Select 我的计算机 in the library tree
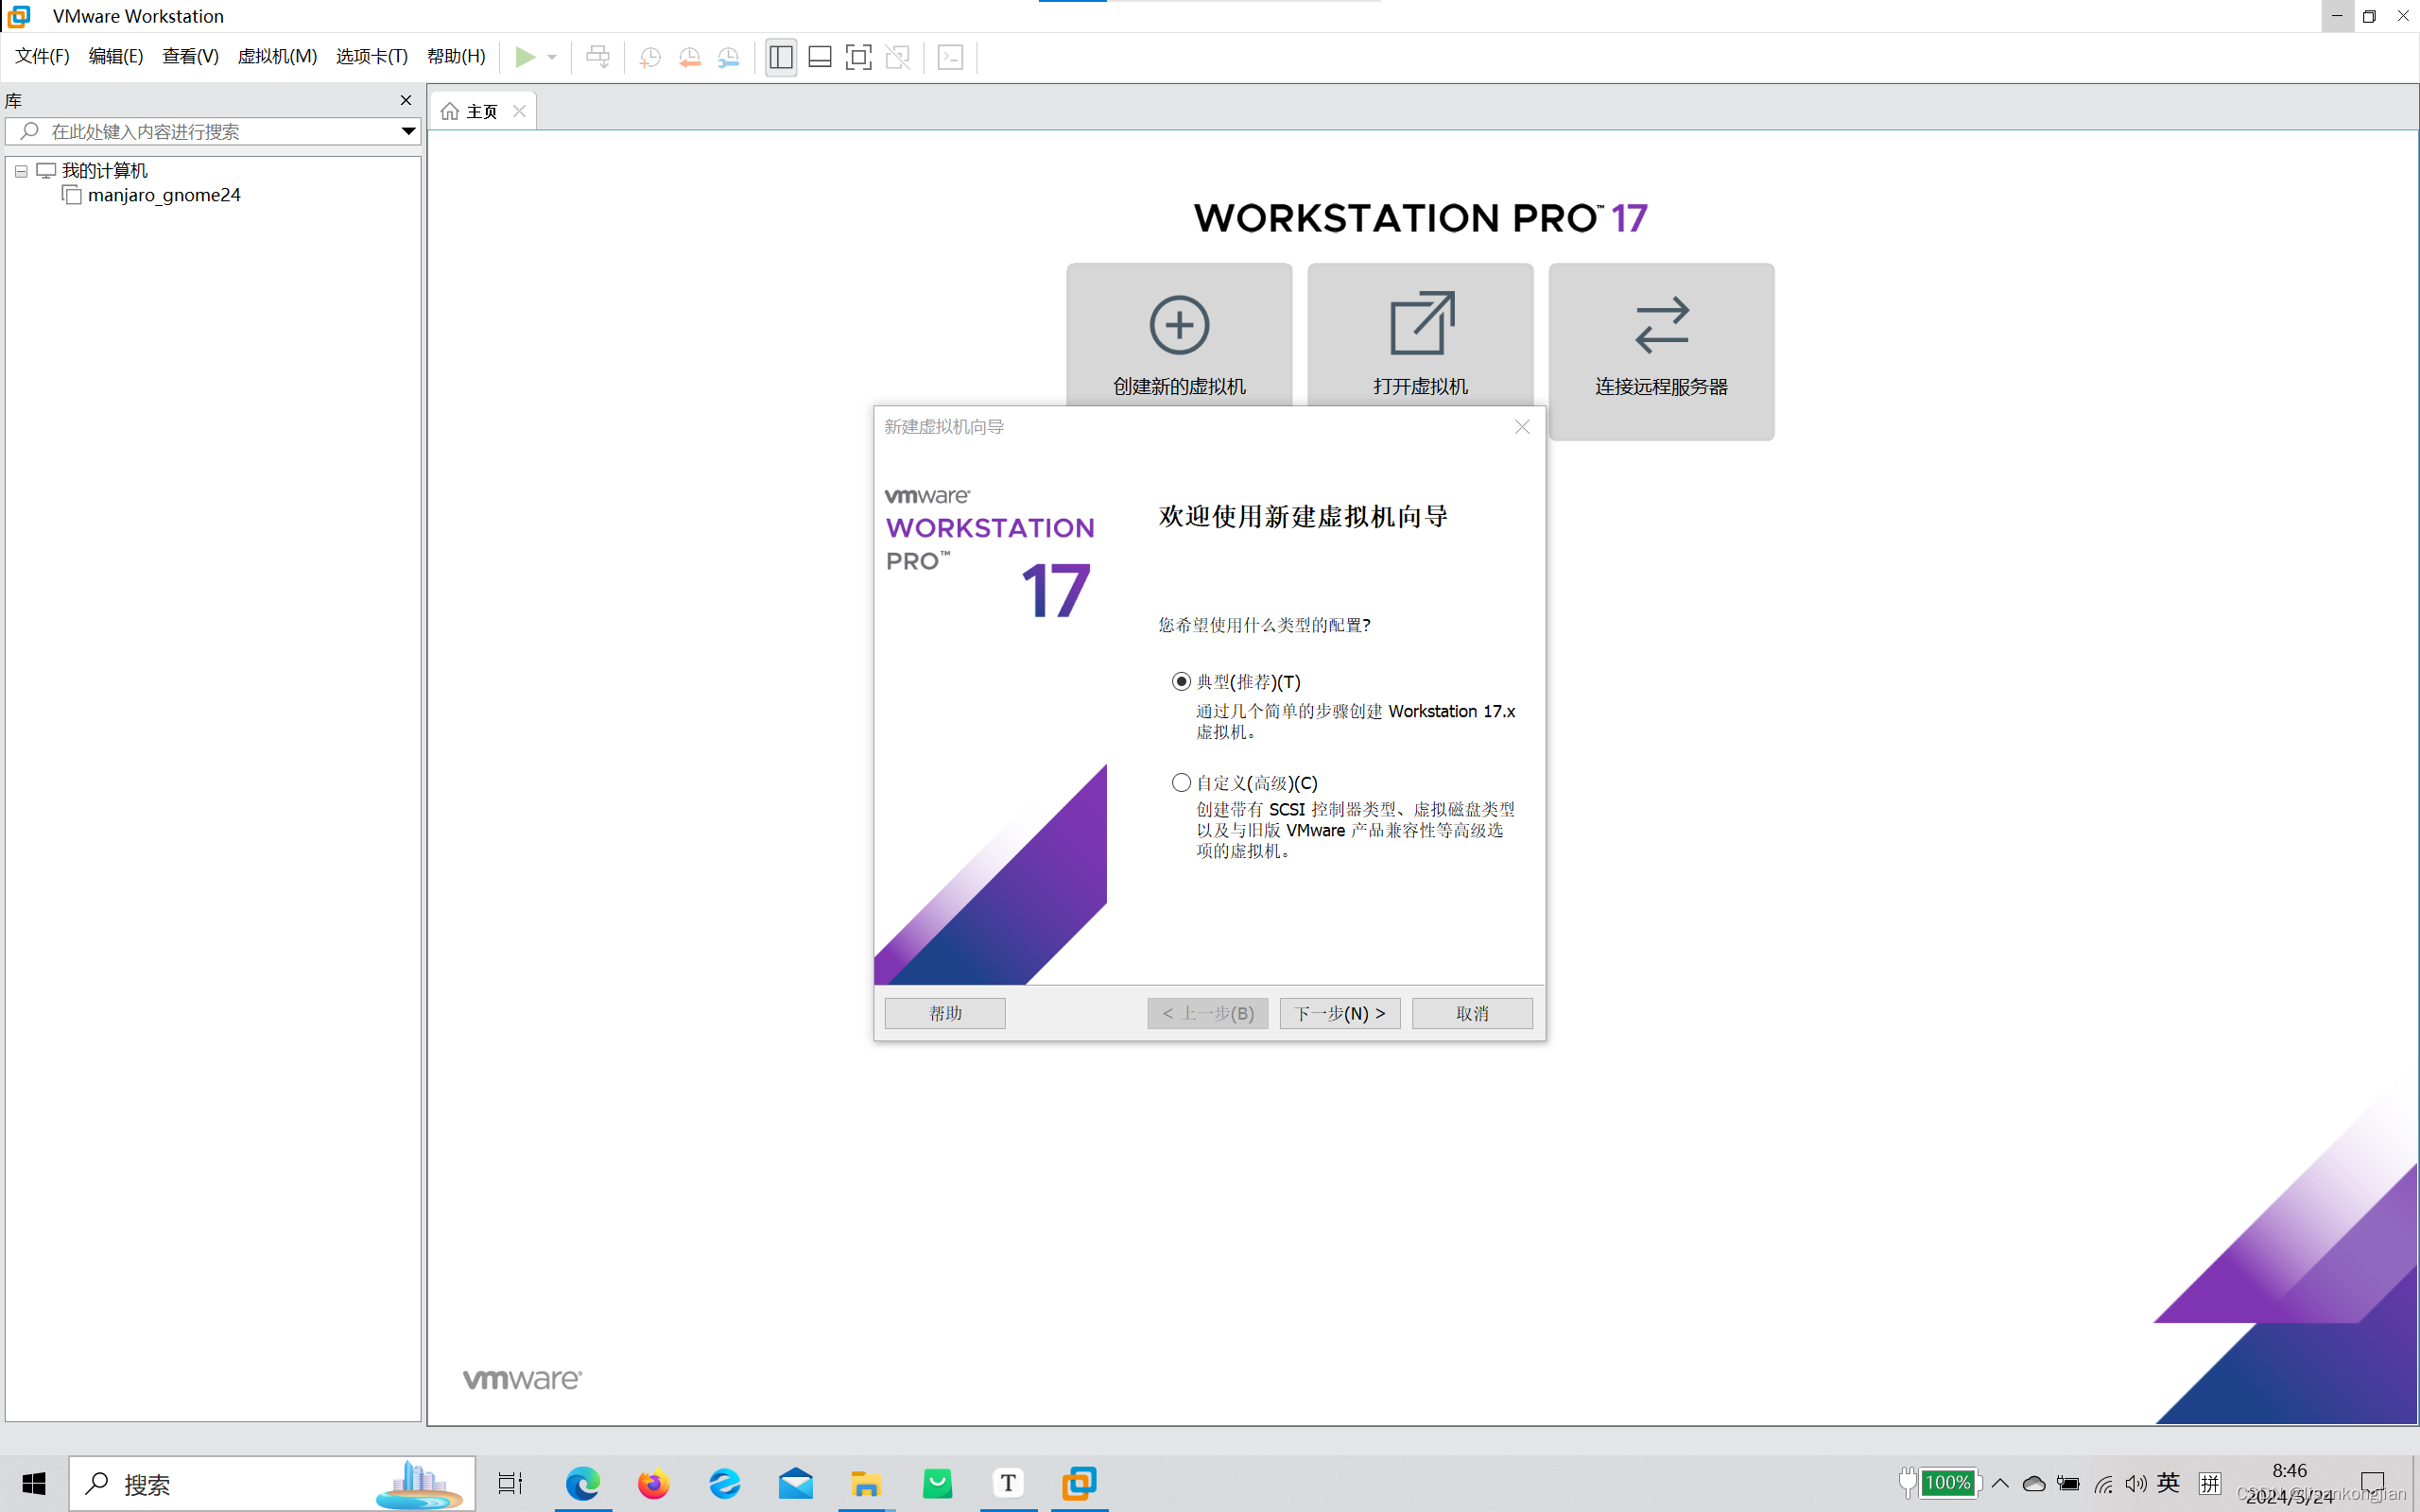The image size is (2420, 1512). (105, 171)
